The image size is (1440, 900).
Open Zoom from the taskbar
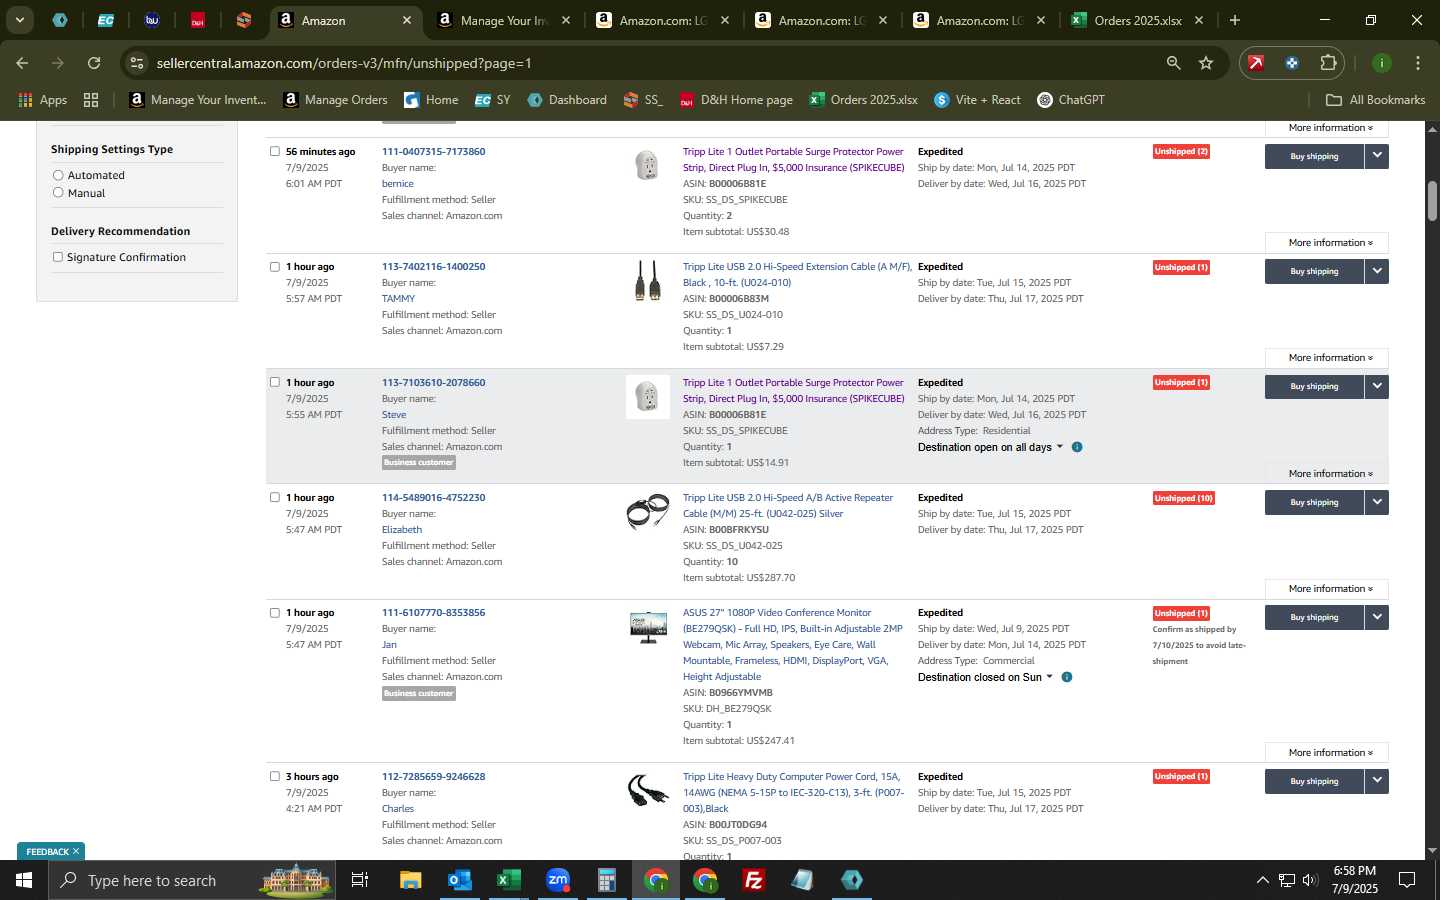557,880
